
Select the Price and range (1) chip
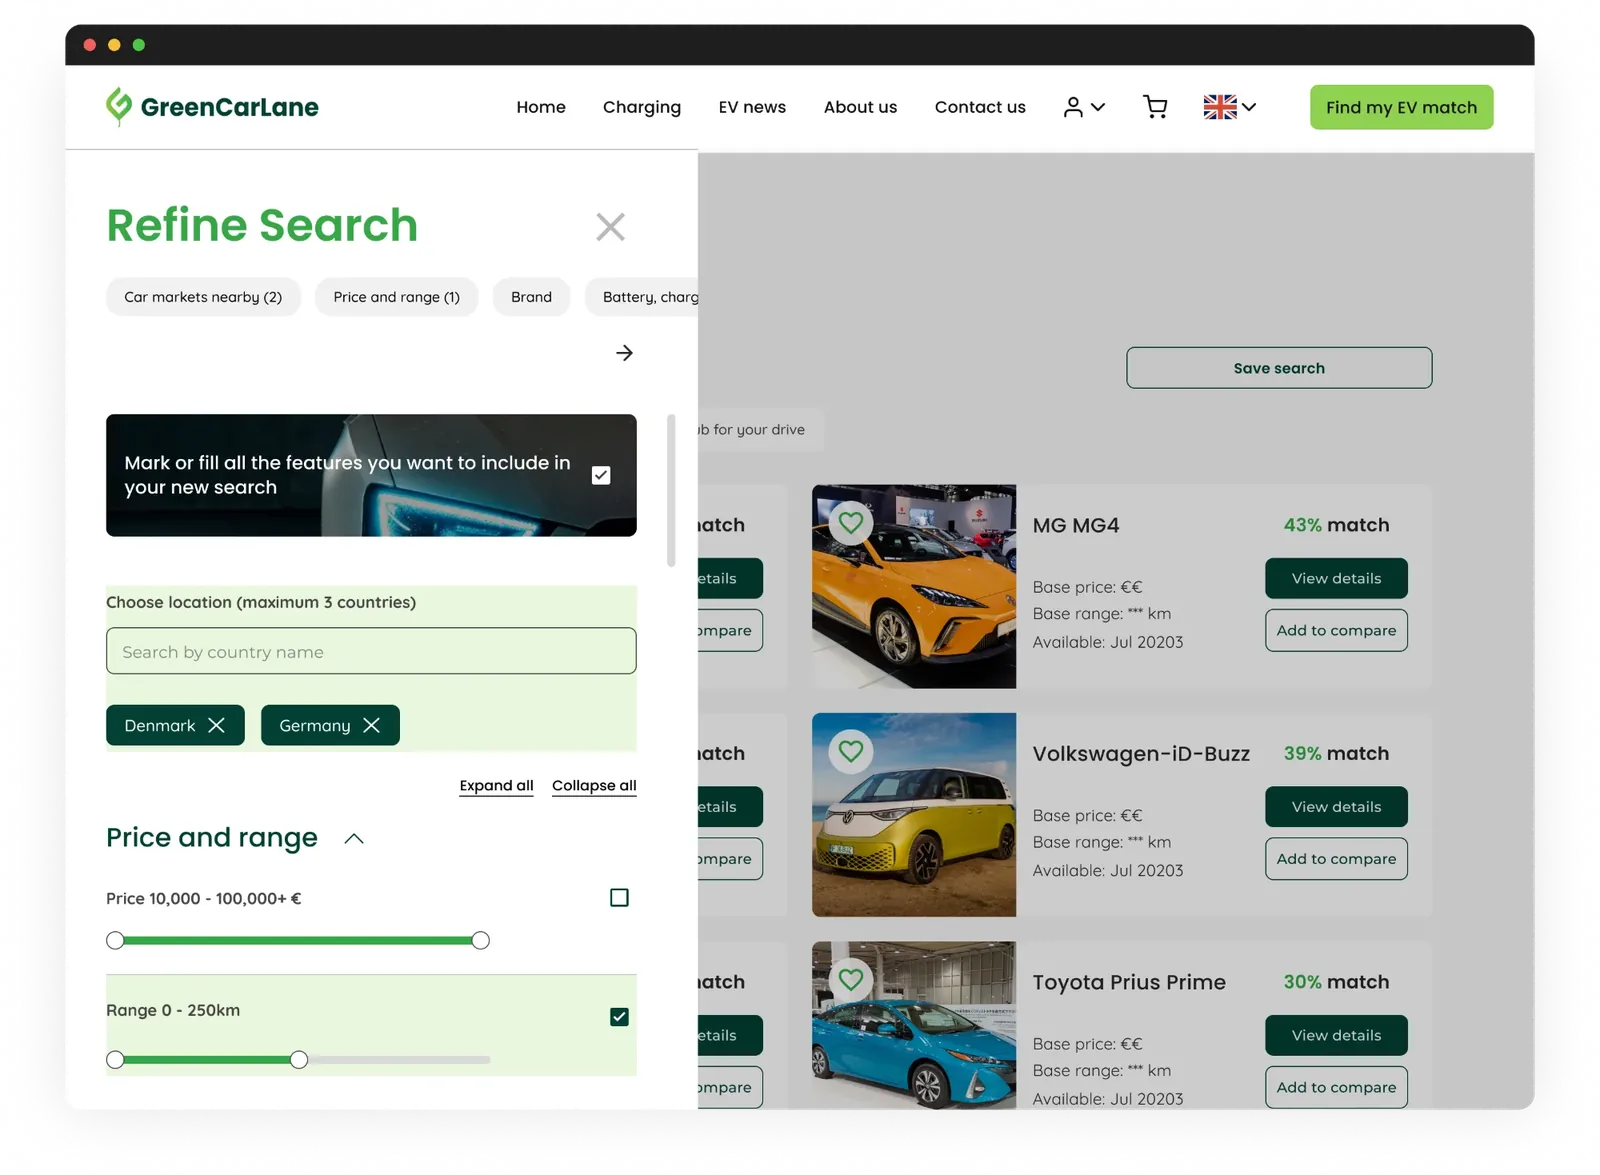(x=396, y=297)
